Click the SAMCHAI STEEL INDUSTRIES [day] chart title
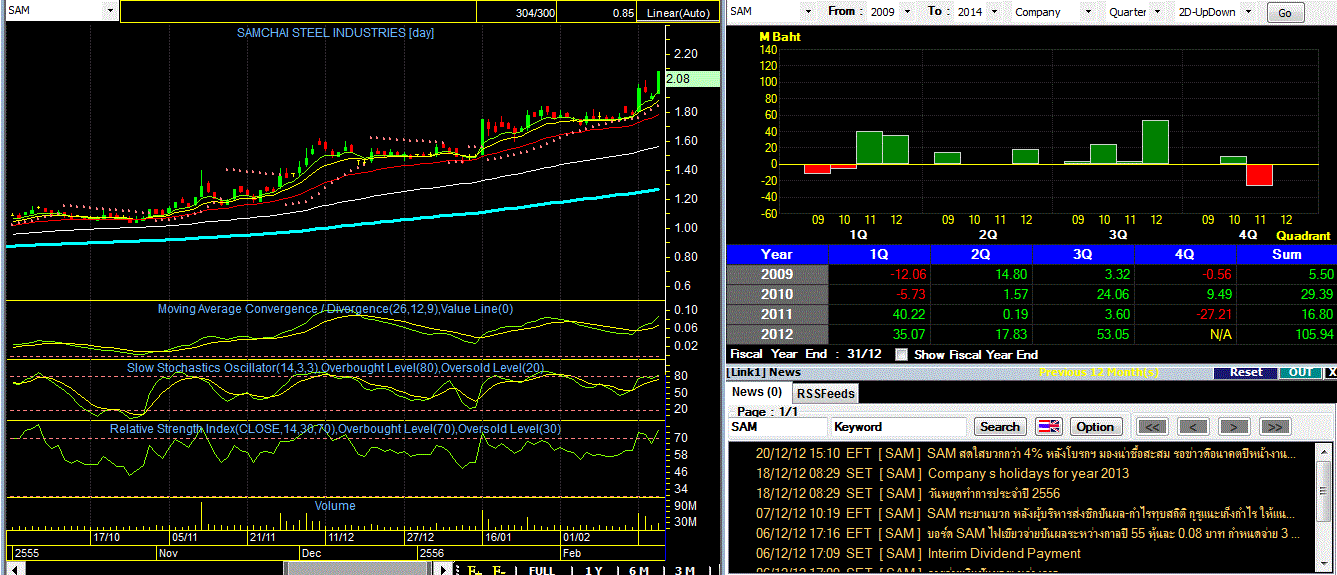This screenshot has height=575, width=1337. [335, 33]
